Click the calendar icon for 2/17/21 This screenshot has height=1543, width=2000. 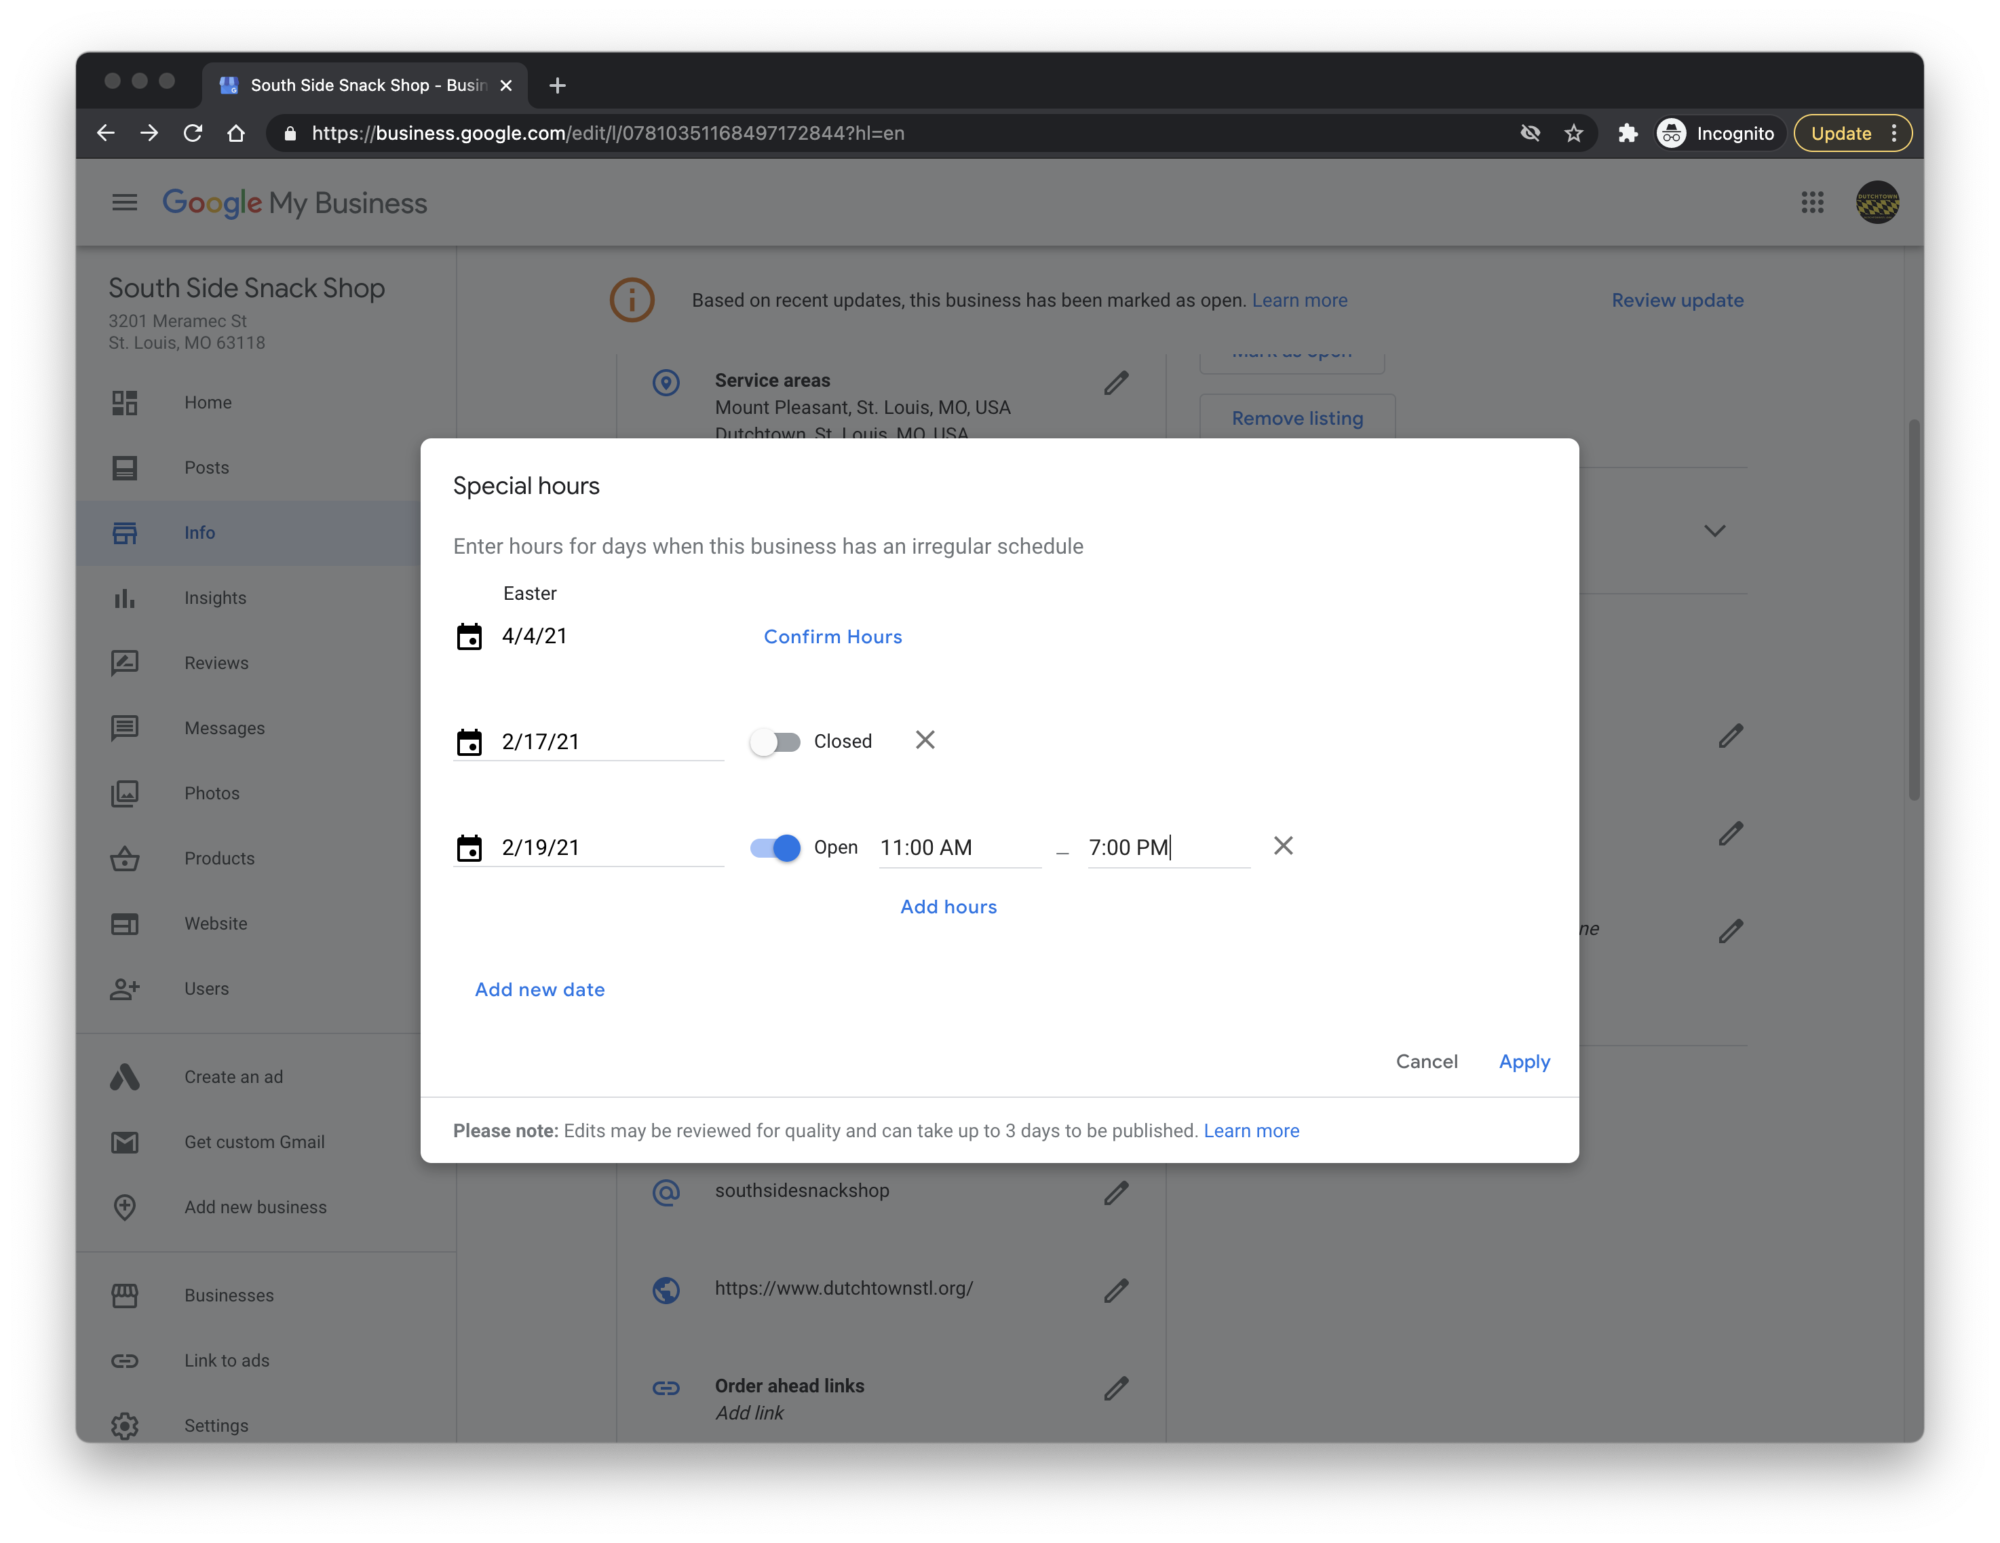tap(469, 742)
